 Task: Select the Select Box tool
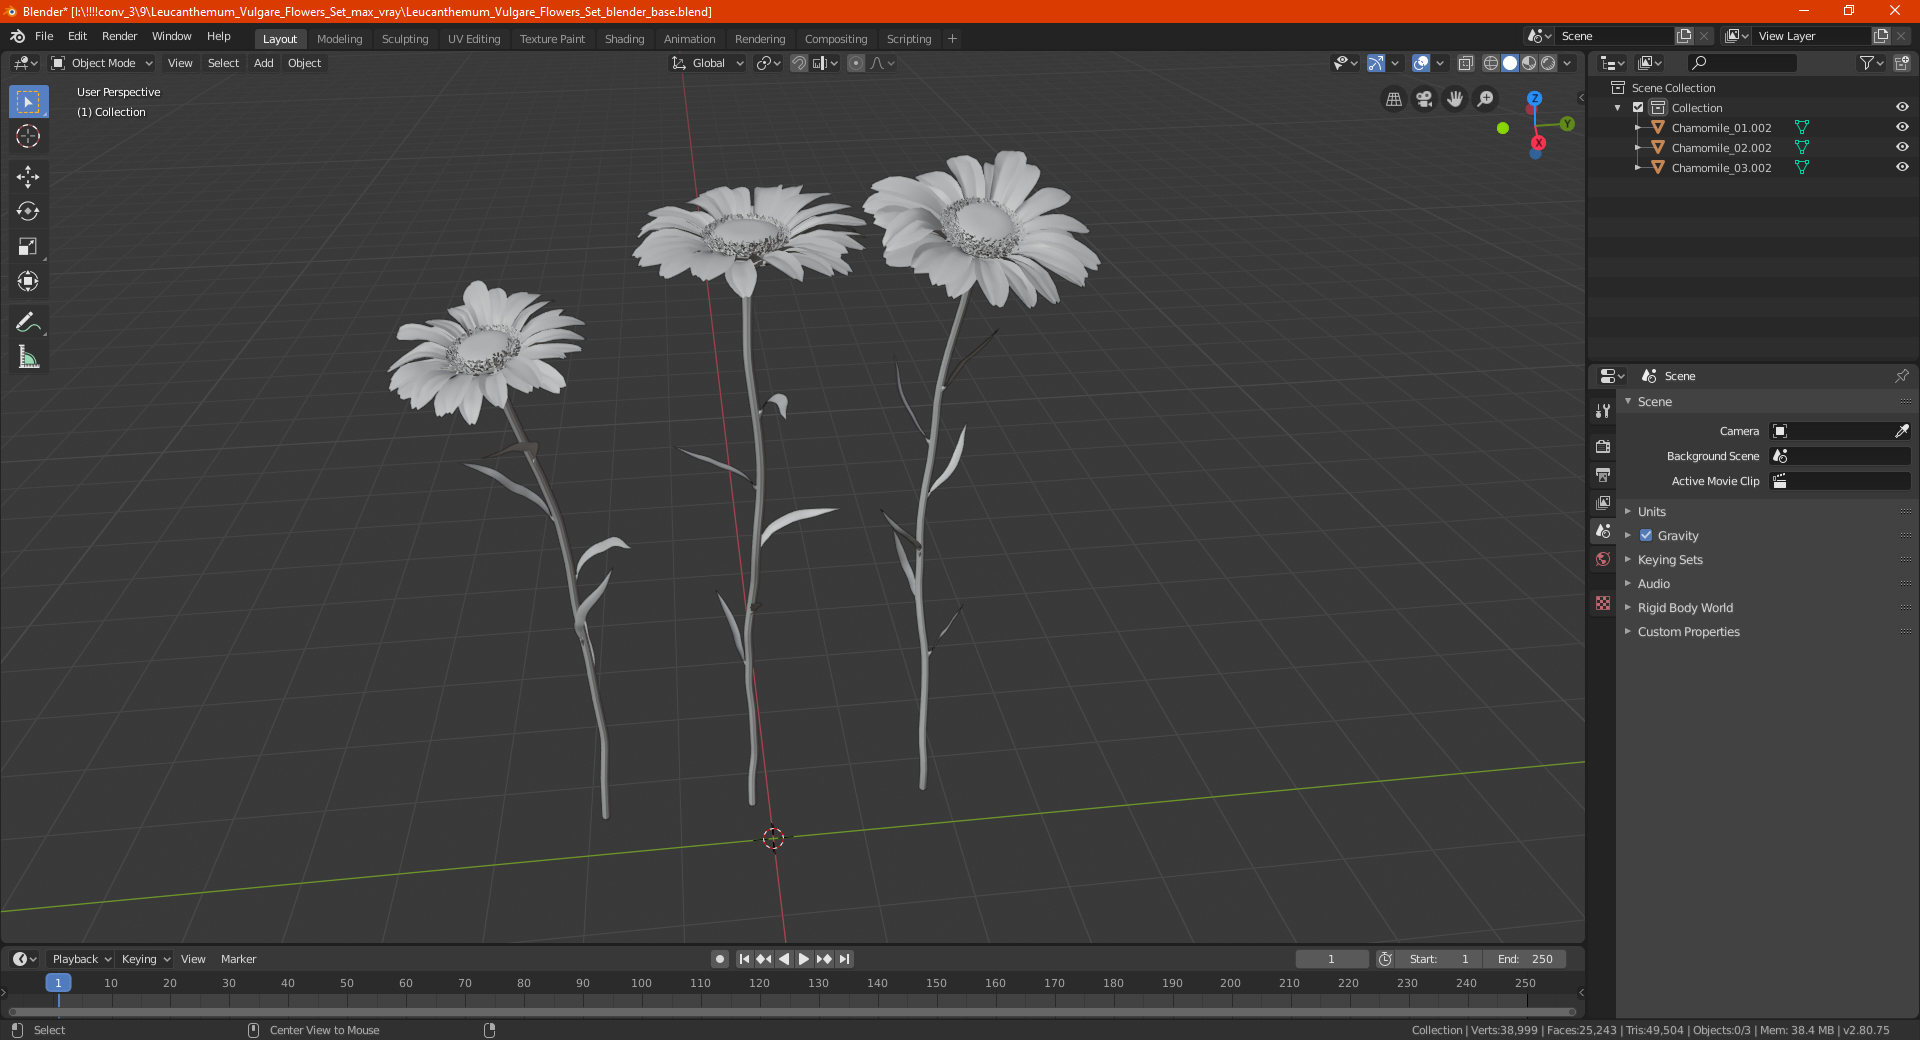coord(28,102)
